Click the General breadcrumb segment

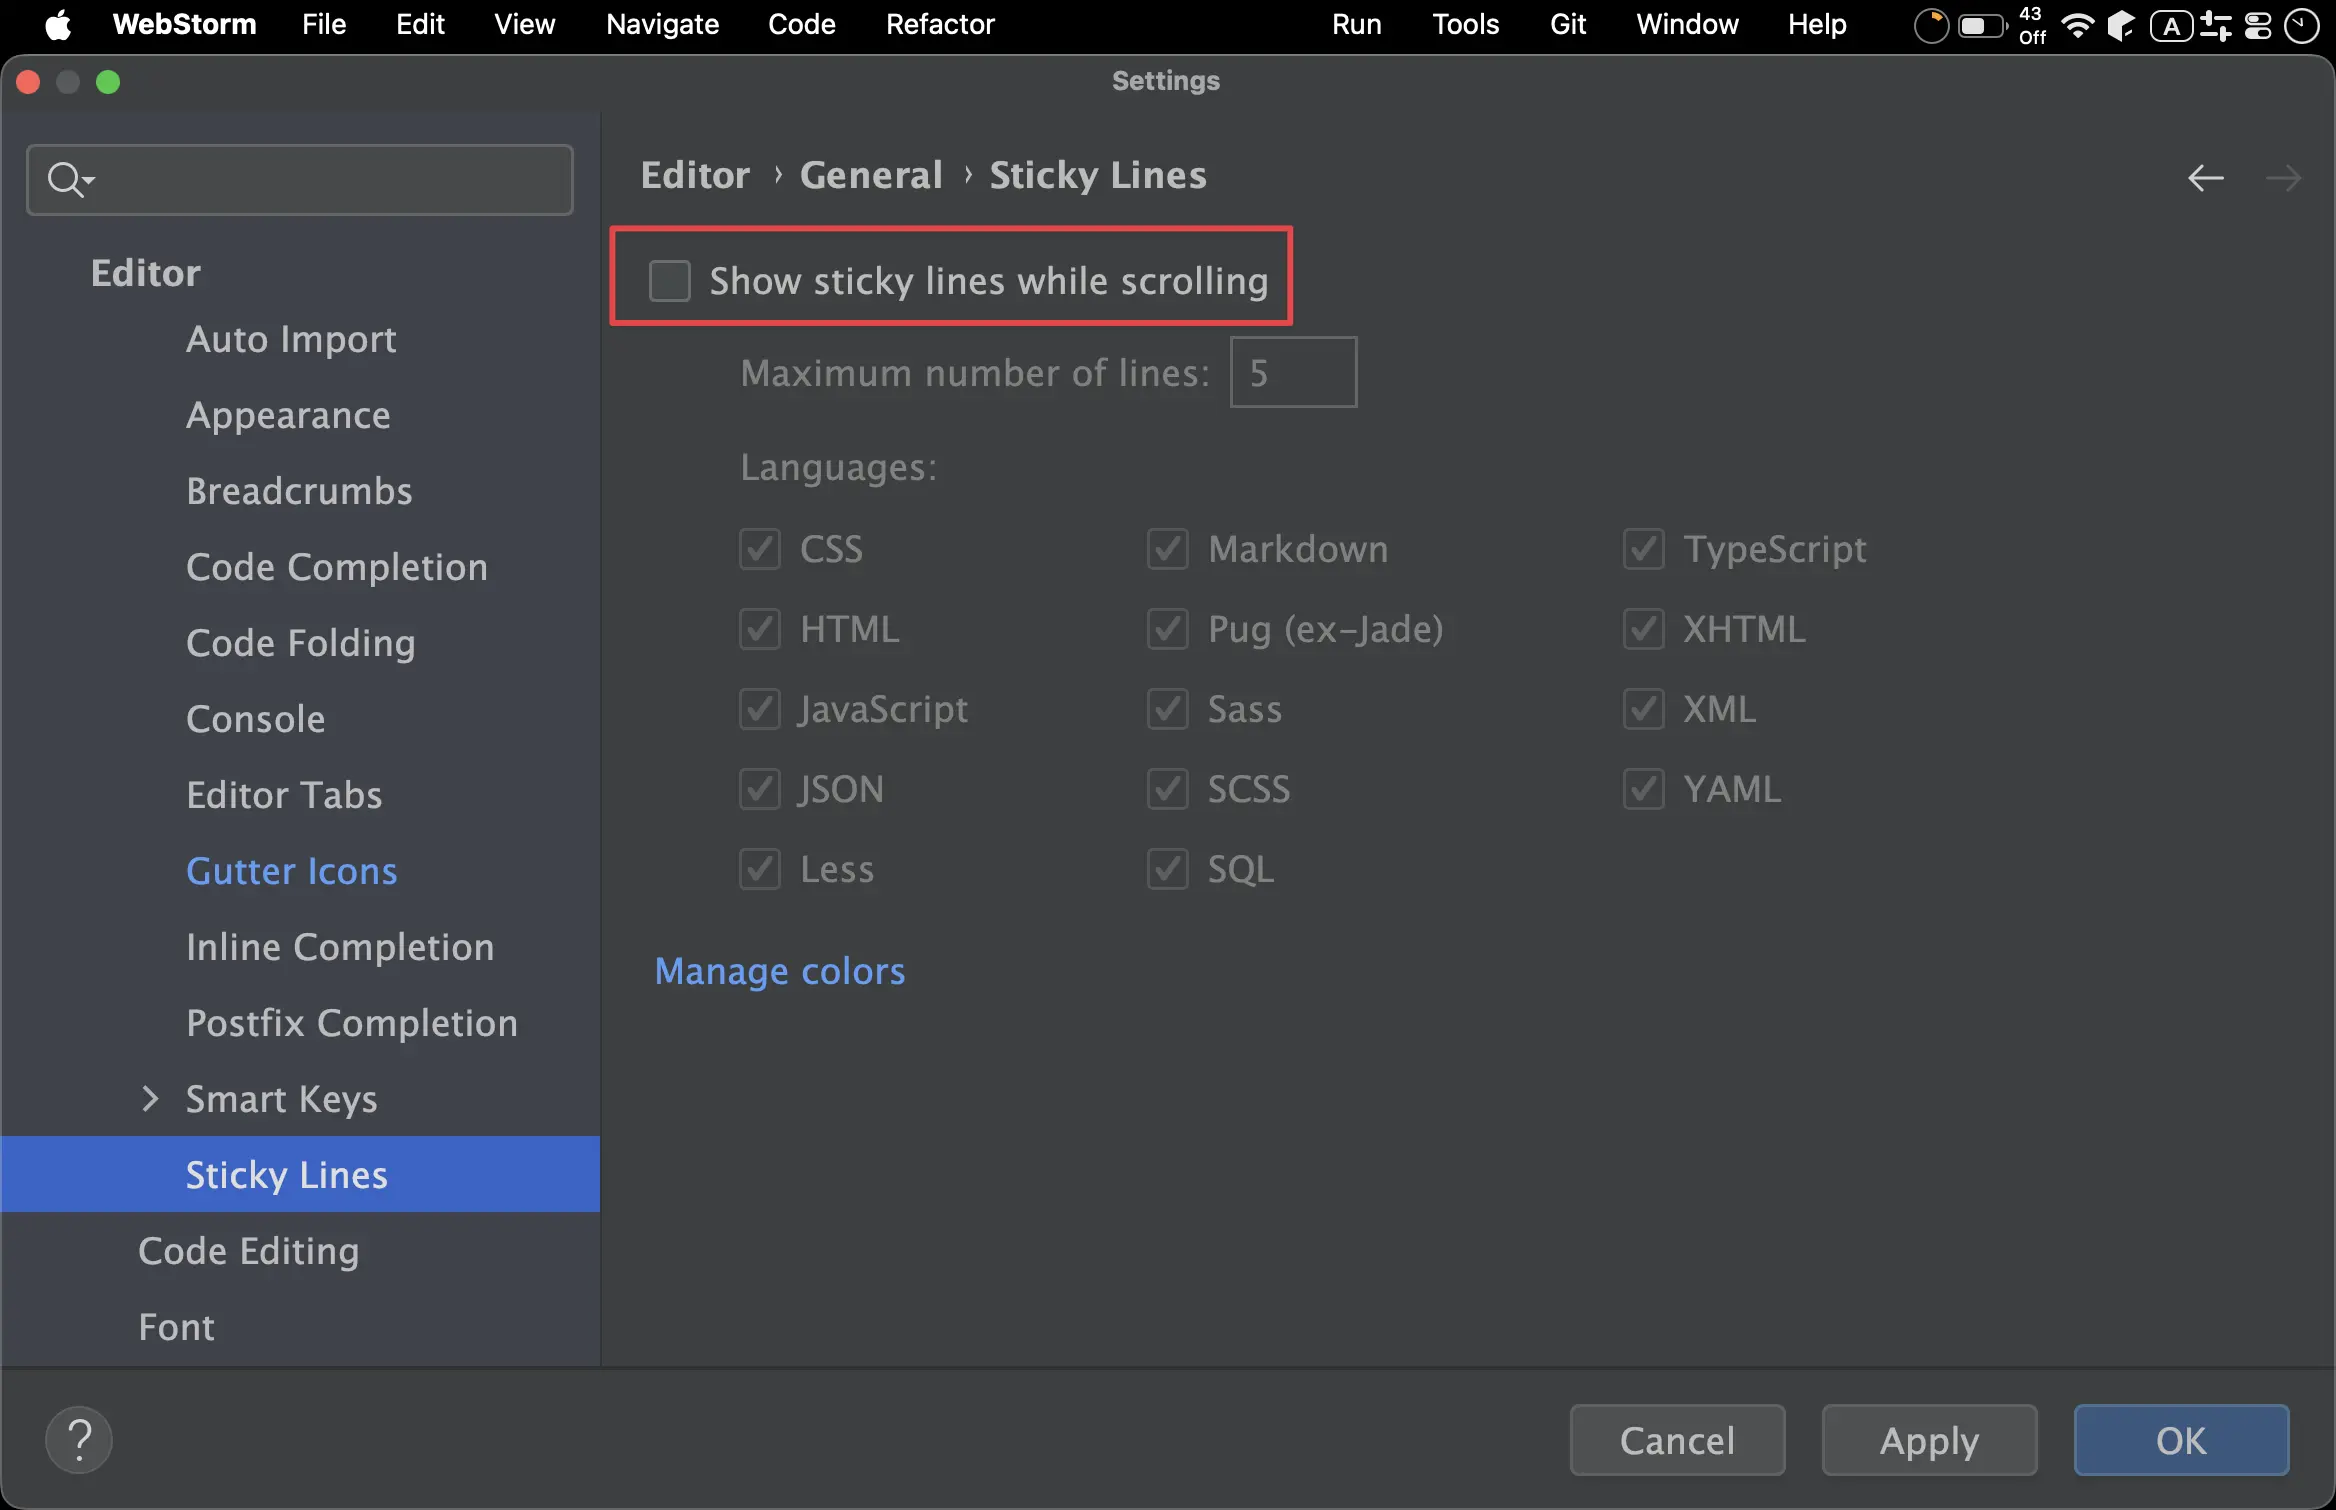(870, 175)
